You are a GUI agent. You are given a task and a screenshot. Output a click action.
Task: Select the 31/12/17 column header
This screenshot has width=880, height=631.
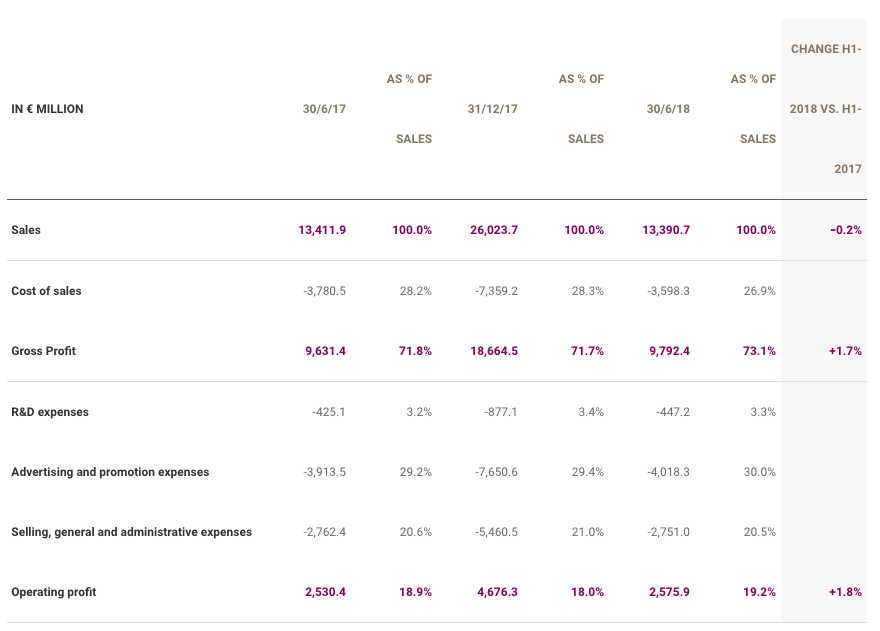(492, 109)
